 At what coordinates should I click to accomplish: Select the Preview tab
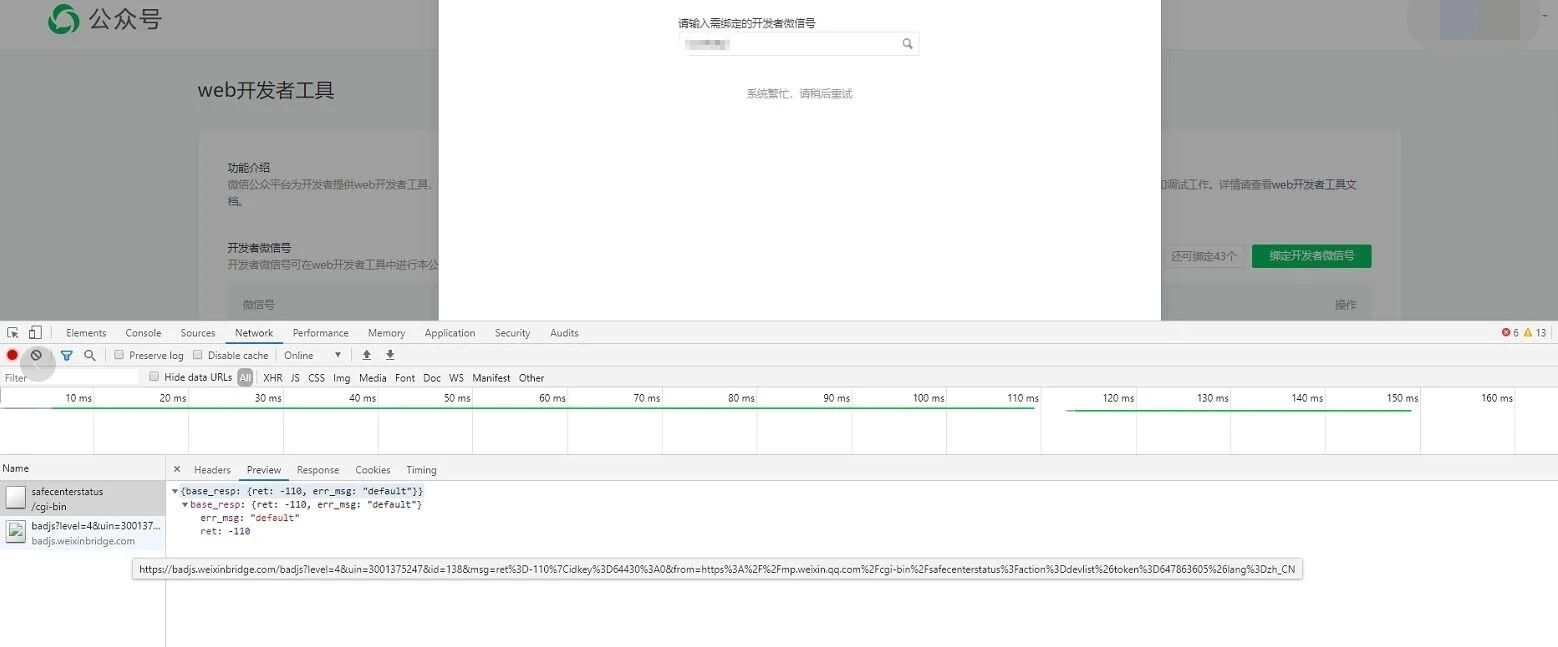click(264, 470)
